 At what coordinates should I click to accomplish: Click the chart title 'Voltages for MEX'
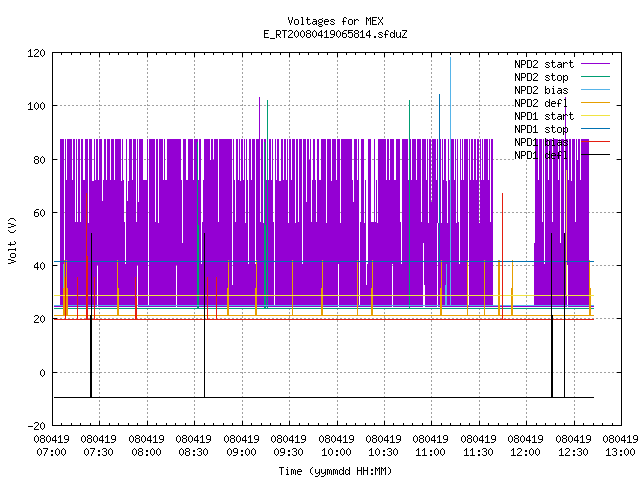point(335,21)
